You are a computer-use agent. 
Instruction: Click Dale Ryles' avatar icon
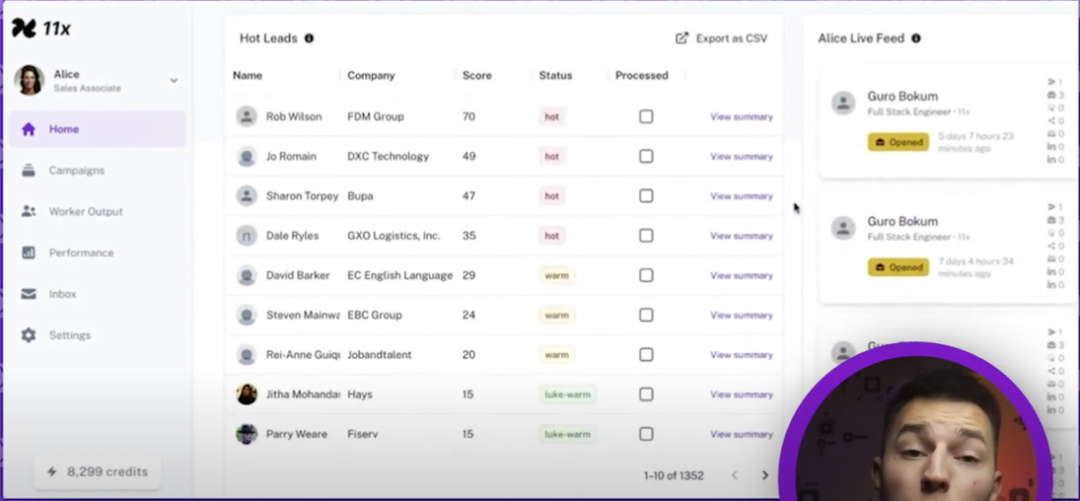(x=247, y=236)
